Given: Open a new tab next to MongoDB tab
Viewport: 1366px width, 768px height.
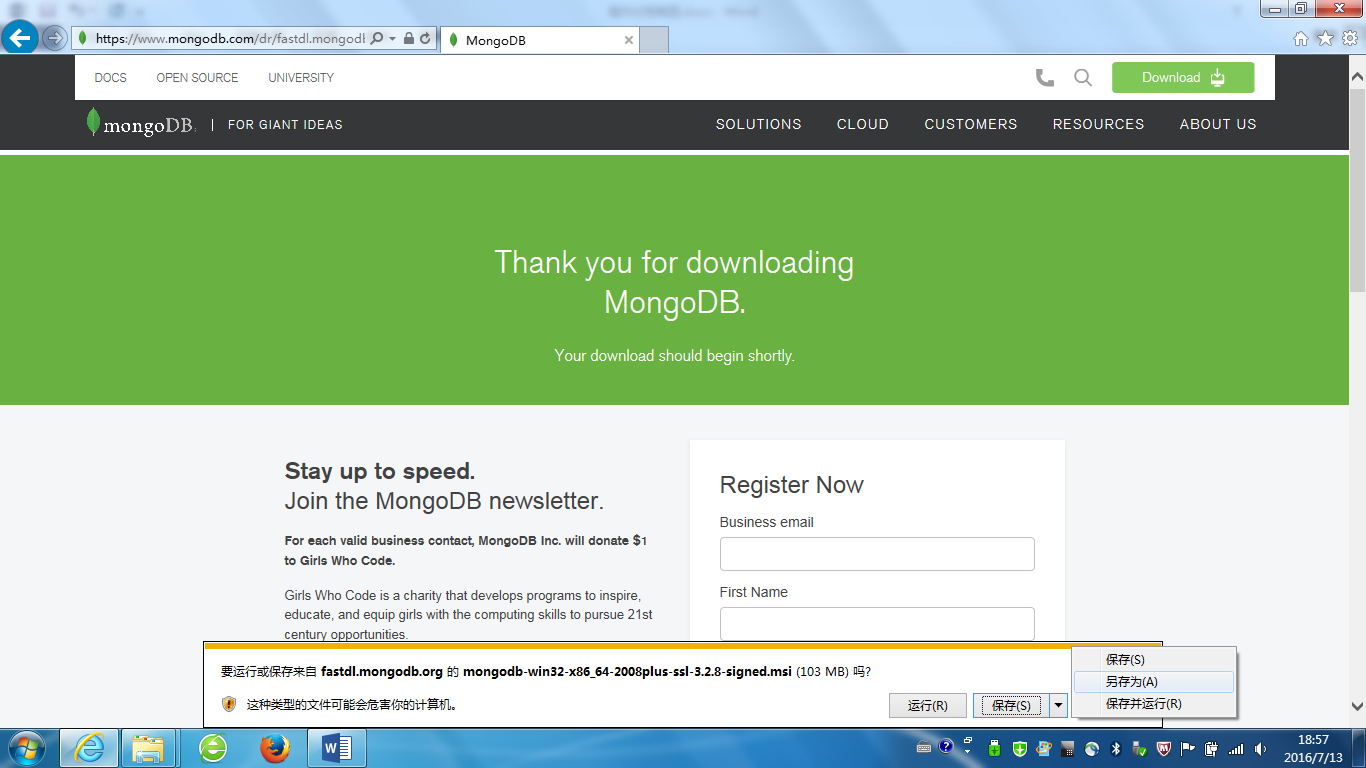Looking at the screenshot, I should pyautogui.click(x=653, y=40).
